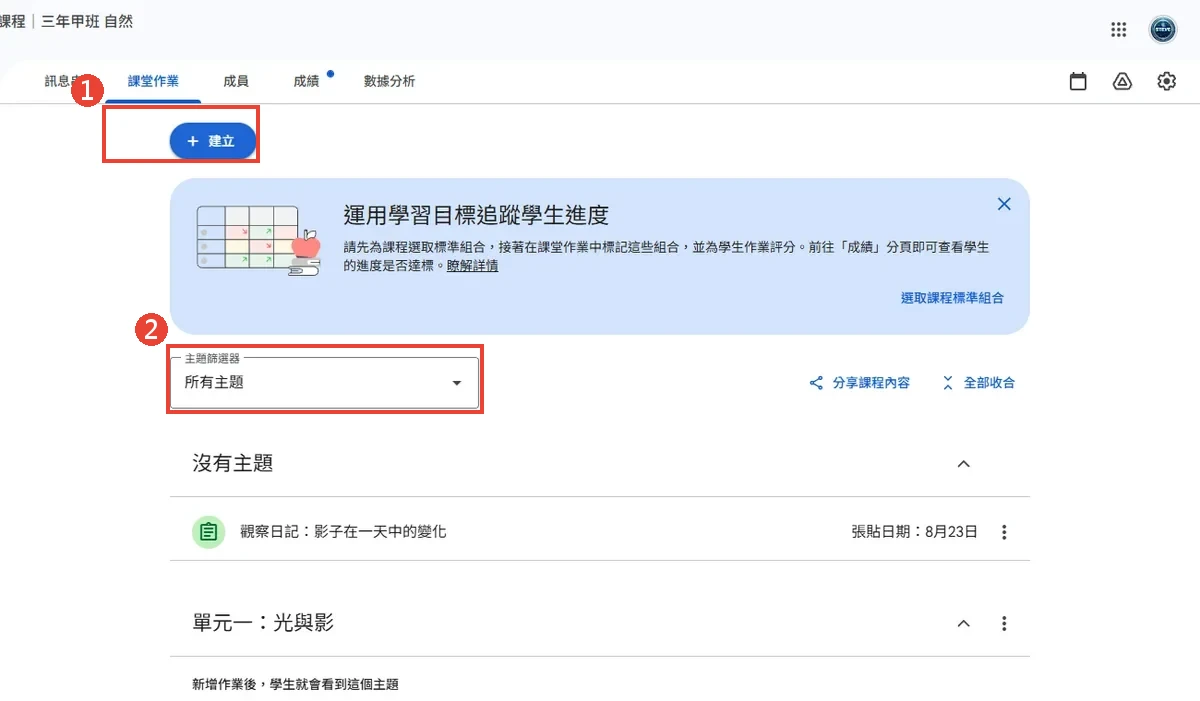The height and width of the screenshot is (701, 1200).
Task: Open the Google apps grid
Action: 1119,29
